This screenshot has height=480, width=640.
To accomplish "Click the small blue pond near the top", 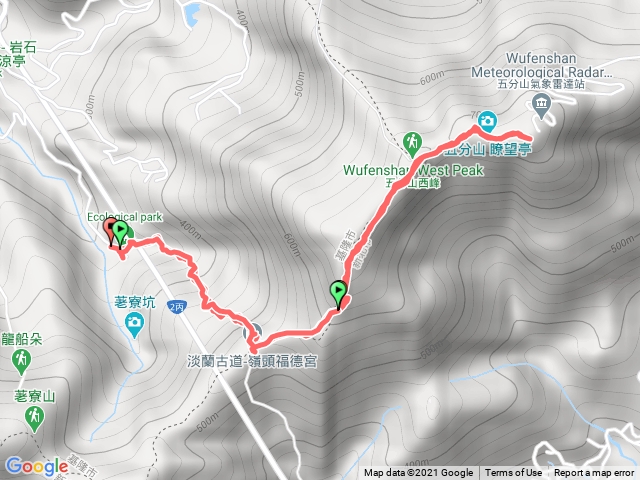I will pos(192,15).
